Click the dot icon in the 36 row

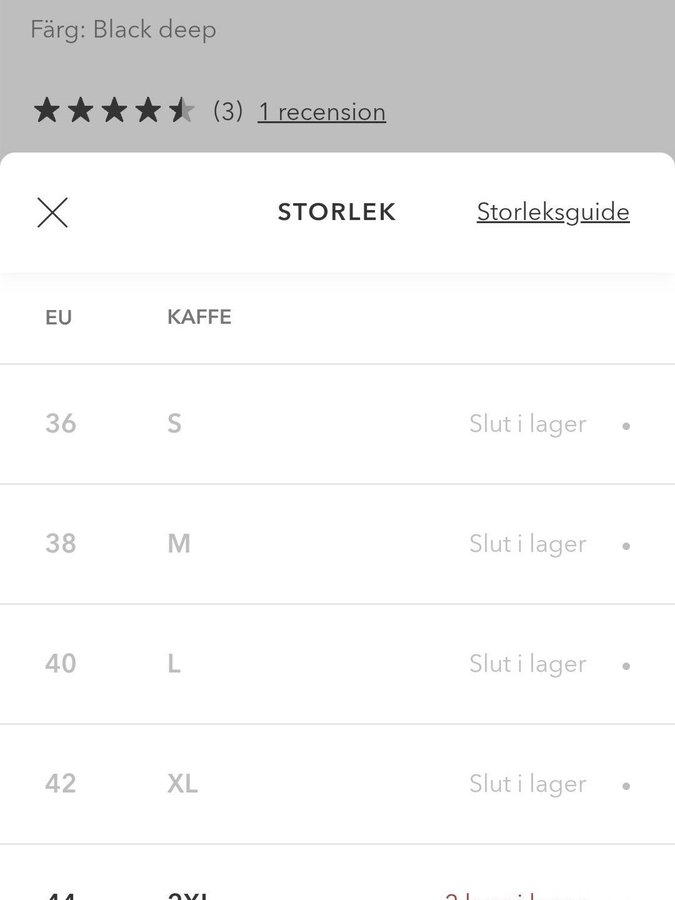626,425
